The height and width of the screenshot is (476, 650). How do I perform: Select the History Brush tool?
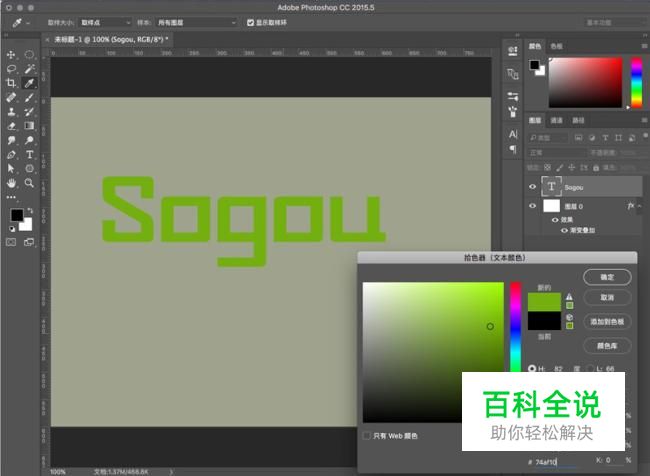click(x=29, y=112)
